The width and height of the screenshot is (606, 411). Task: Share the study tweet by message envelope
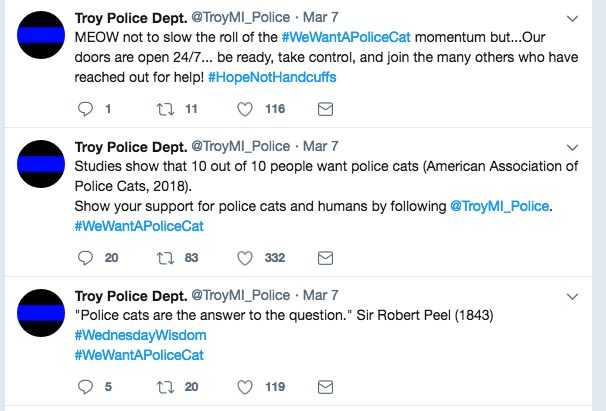click(325, 258)
